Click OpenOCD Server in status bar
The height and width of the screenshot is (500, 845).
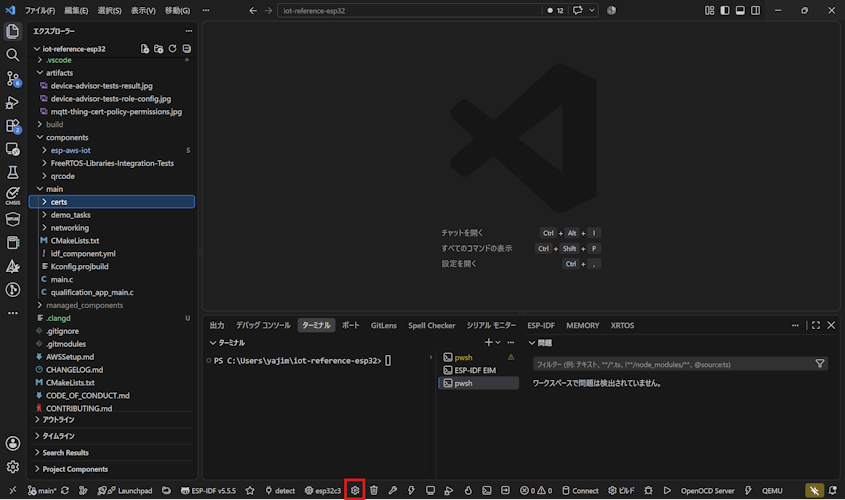click(x=707, y=490)
